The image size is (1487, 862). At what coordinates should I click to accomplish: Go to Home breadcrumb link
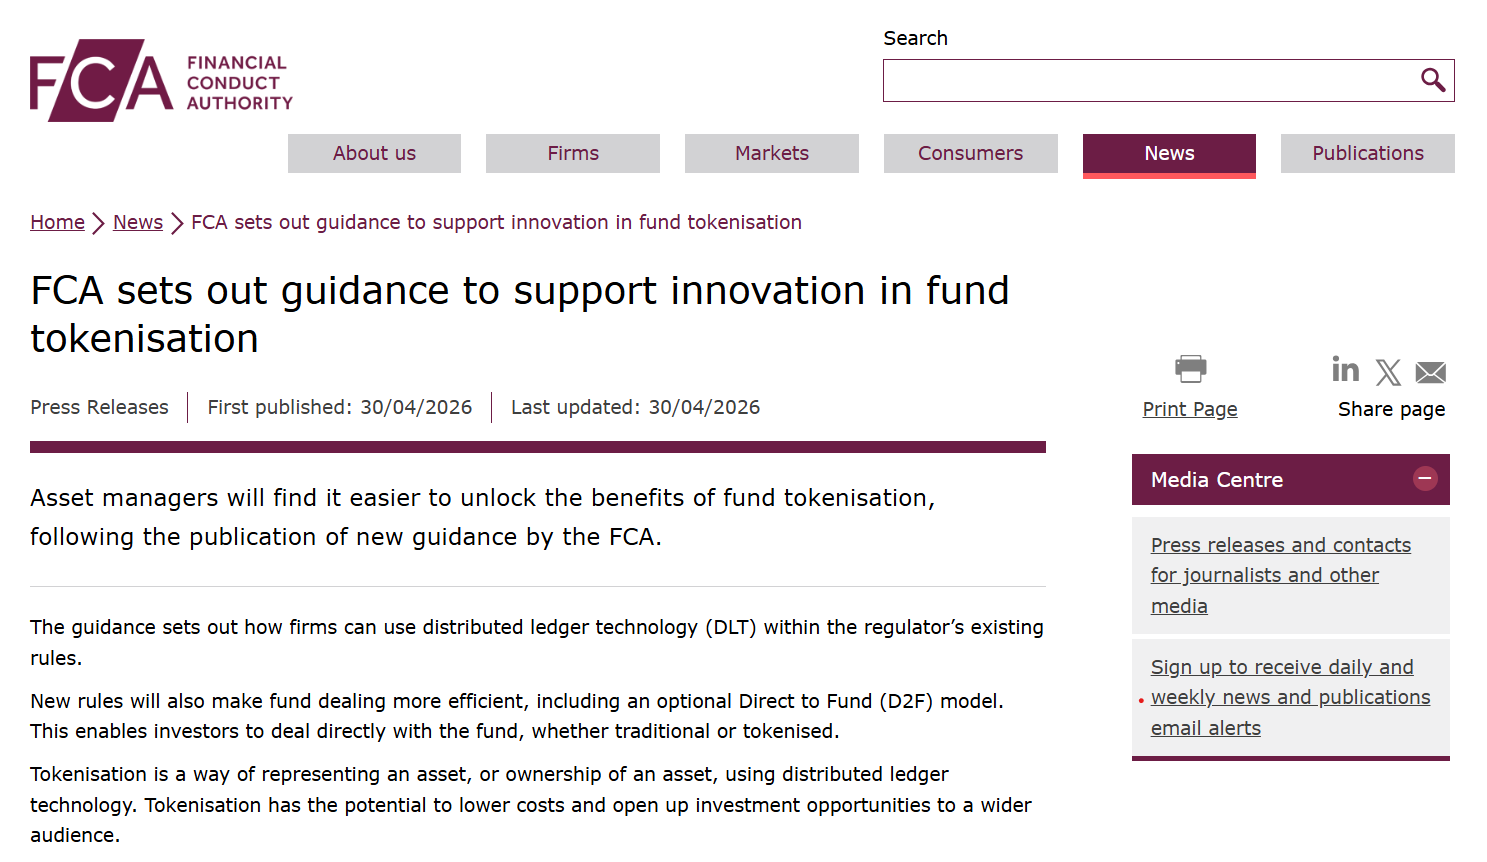pos(57,222)
